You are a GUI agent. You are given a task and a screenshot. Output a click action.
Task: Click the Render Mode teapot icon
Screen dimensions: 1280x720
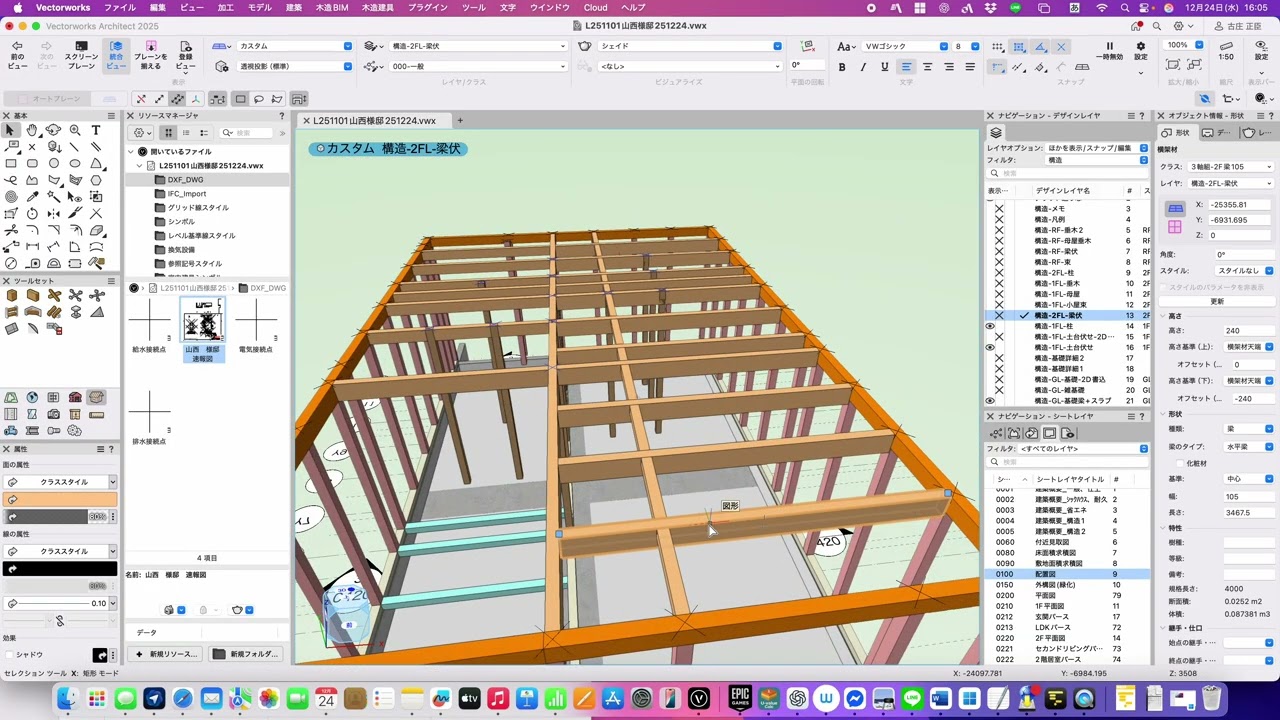585,46
